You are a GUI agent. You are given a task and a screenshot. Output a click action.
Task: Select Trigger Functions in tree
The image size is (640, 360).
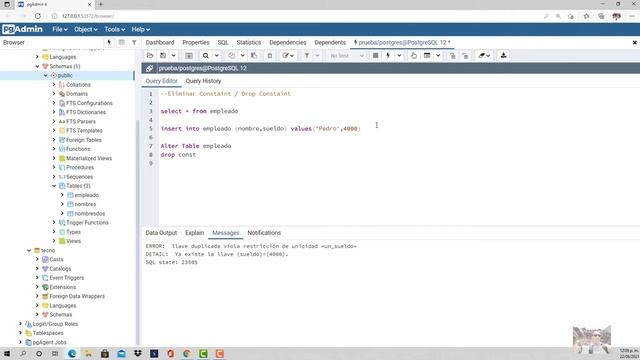87,222
